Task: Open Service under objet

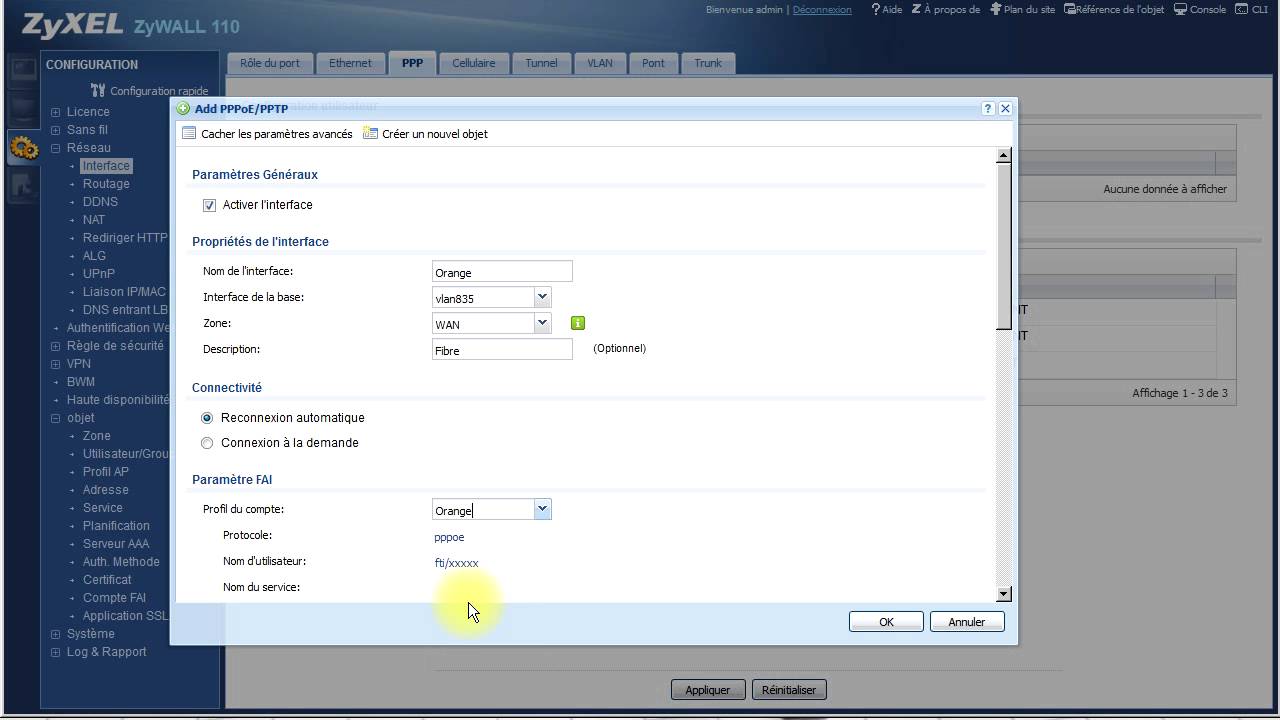Action: [103, 508]
